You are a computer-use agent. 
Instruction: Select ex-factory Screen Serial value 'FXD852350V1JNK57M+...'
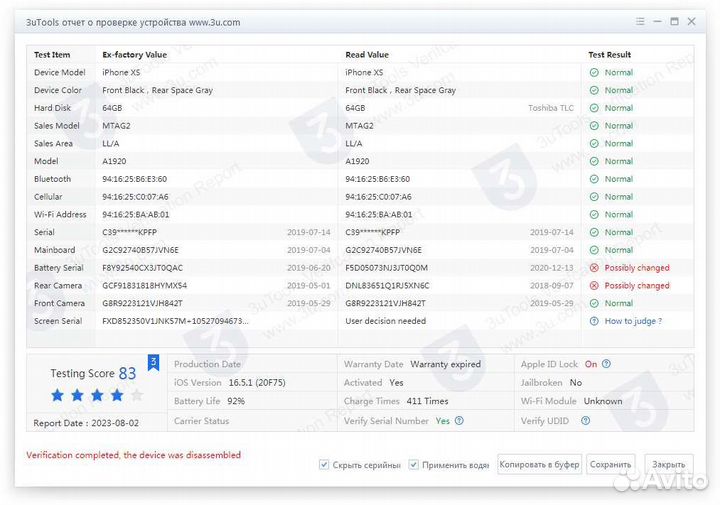pyautogui.click(x=175, y=321)
